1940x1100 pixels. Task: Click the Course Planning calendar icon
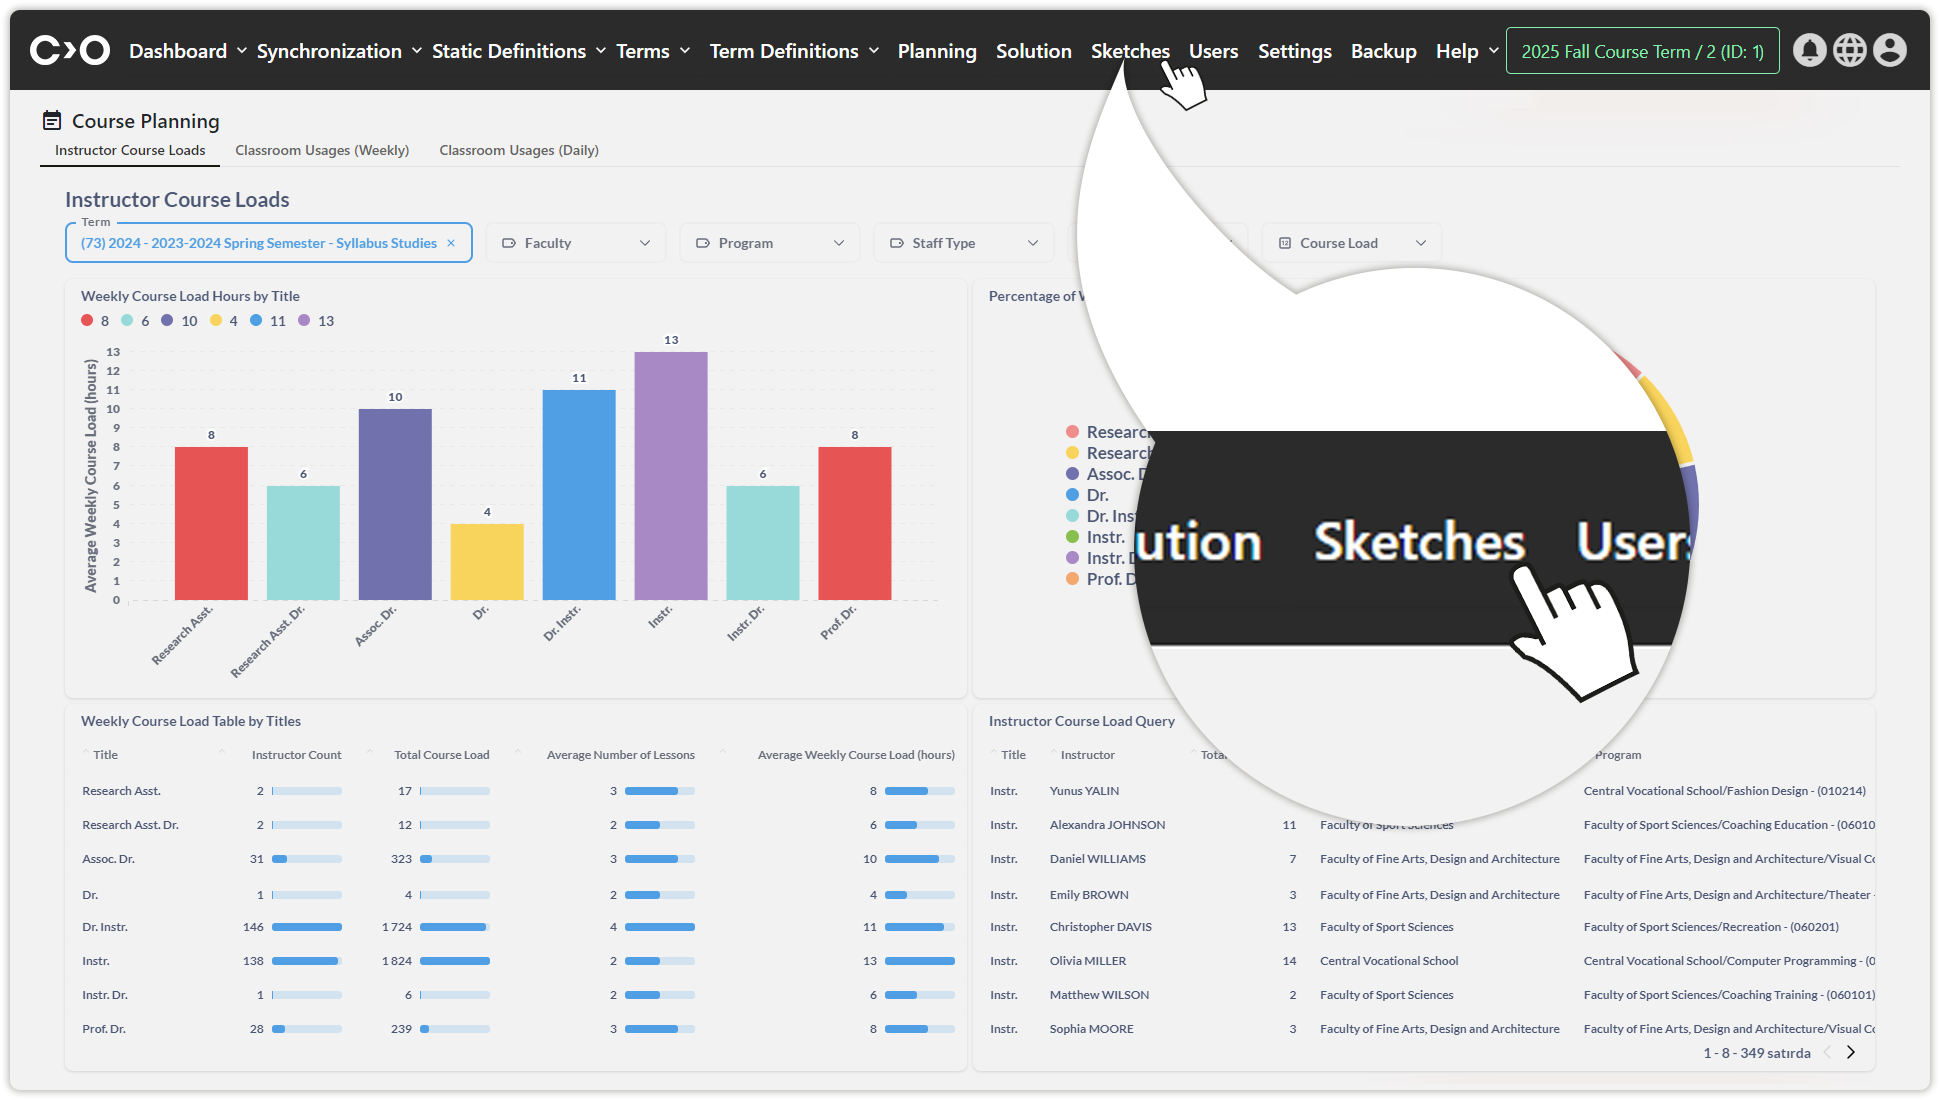pos(52,121)
